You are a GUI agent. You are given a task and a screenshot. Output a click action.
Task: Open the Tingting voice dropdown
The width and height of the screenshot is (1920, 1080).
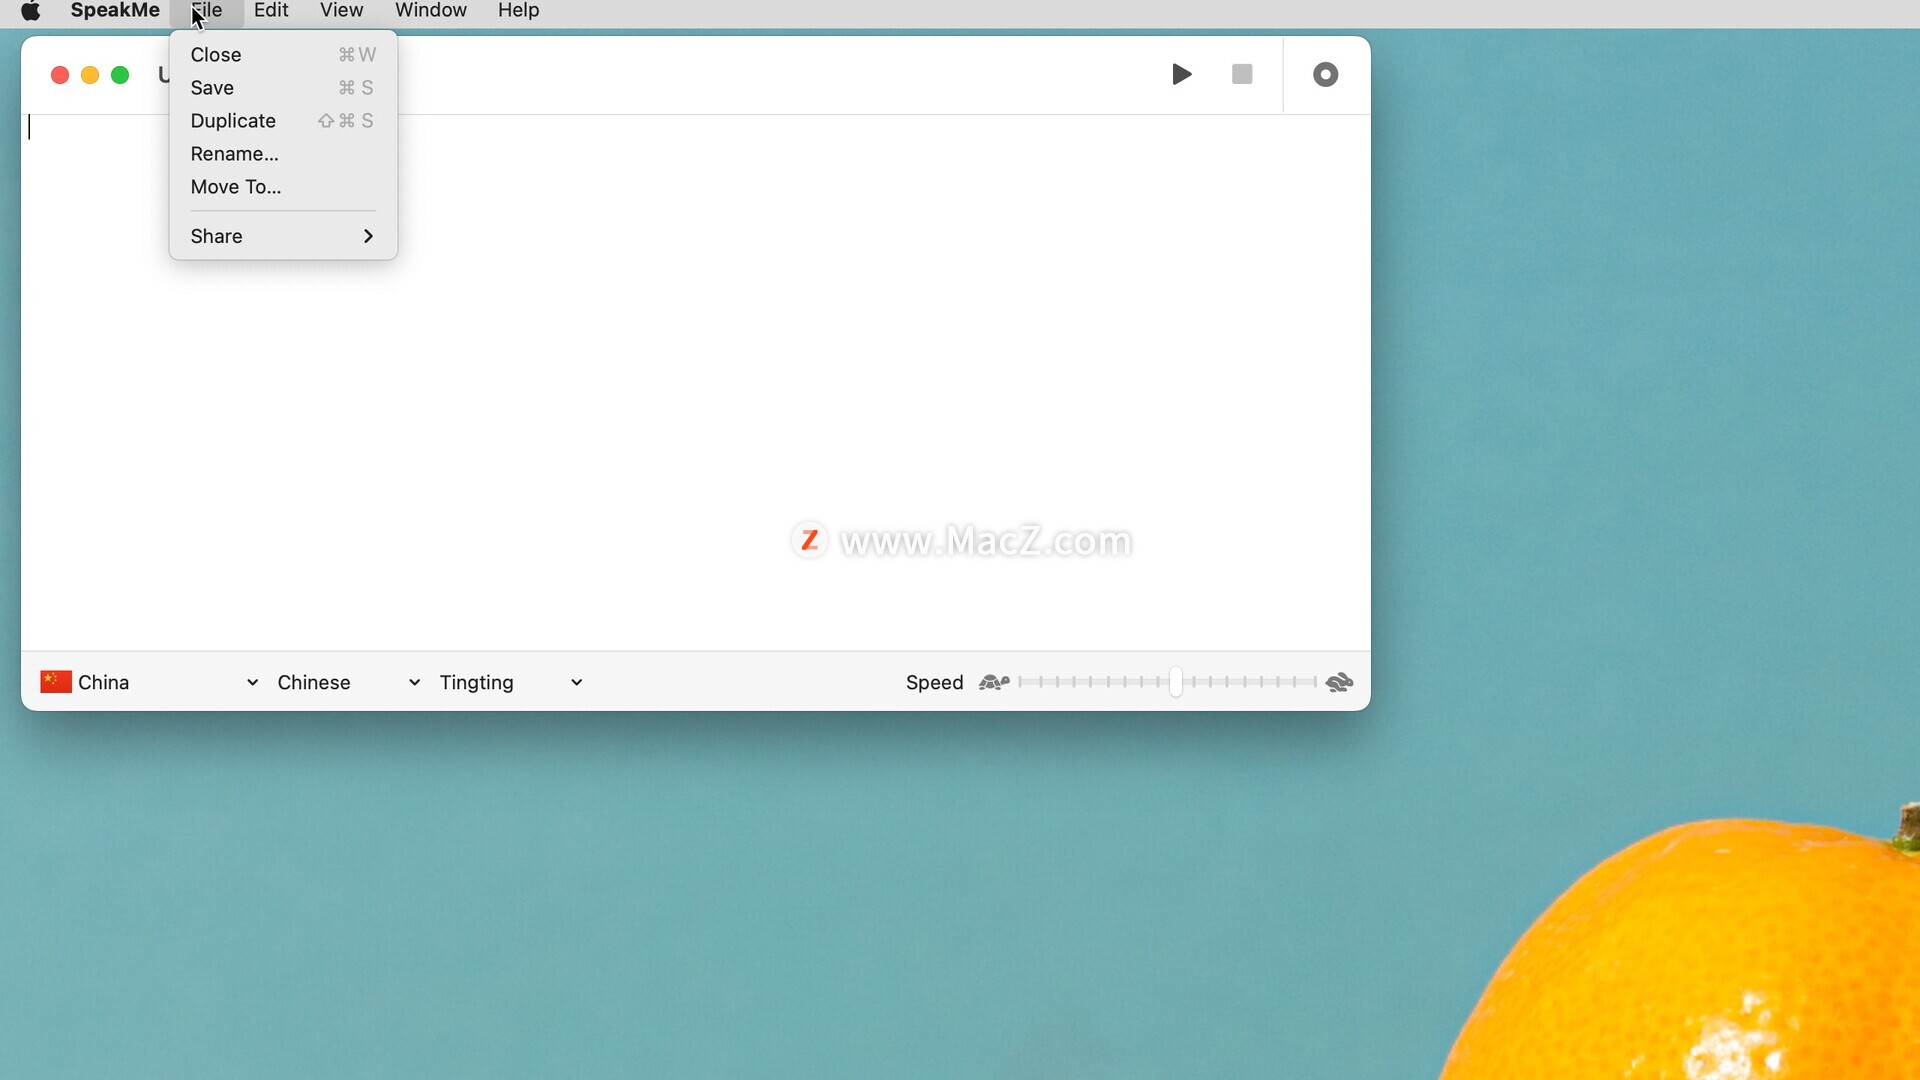(x=511, y=682)
